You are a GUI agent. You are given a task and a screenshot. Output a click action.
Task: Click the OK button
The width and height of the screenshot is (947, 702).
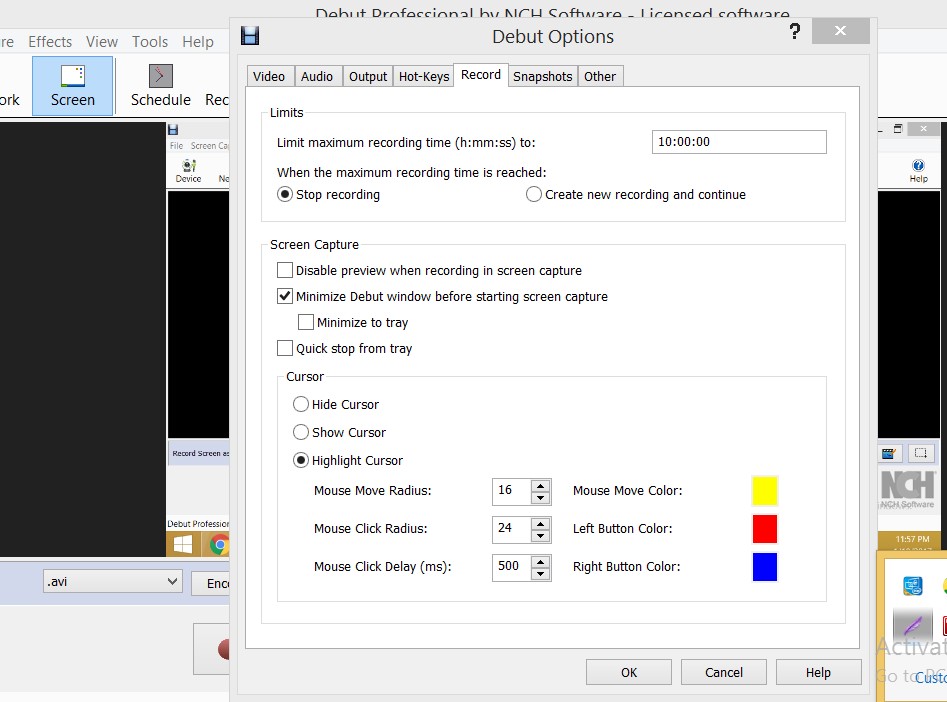tap(629, 672)
